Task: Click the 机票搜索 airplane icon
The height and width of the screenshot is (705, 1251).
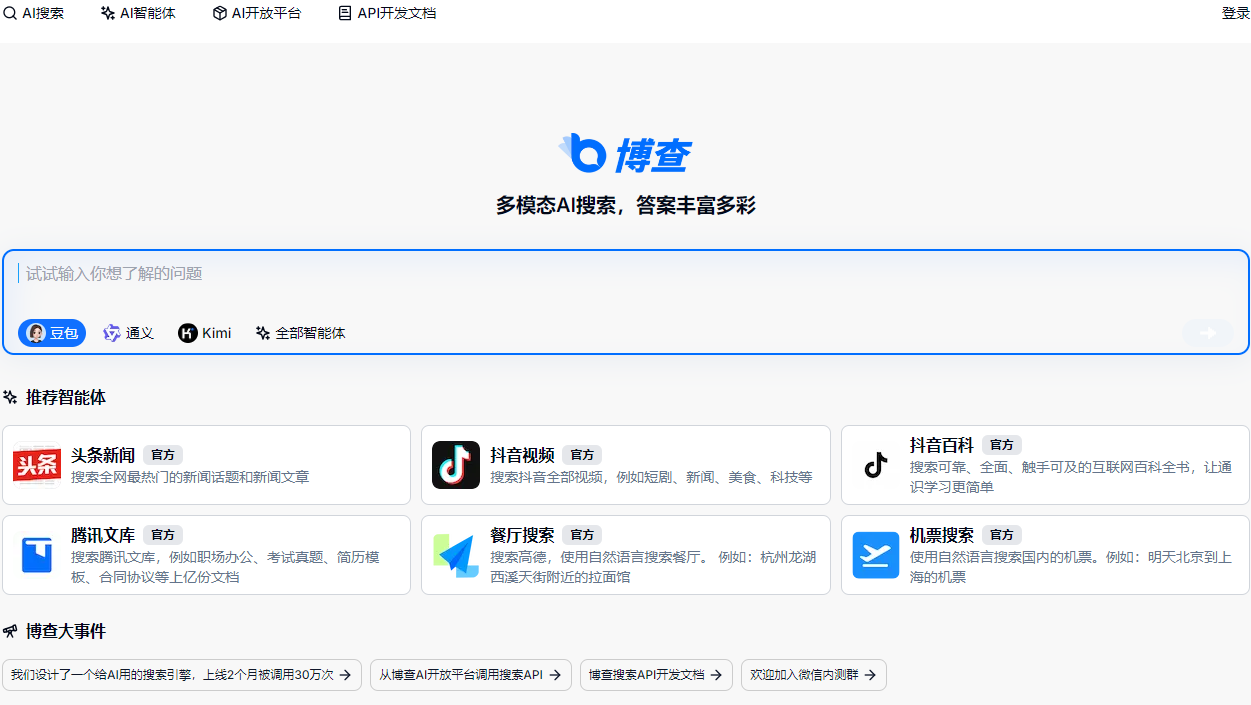Action: pyautogui.click(x=876, y=555)
